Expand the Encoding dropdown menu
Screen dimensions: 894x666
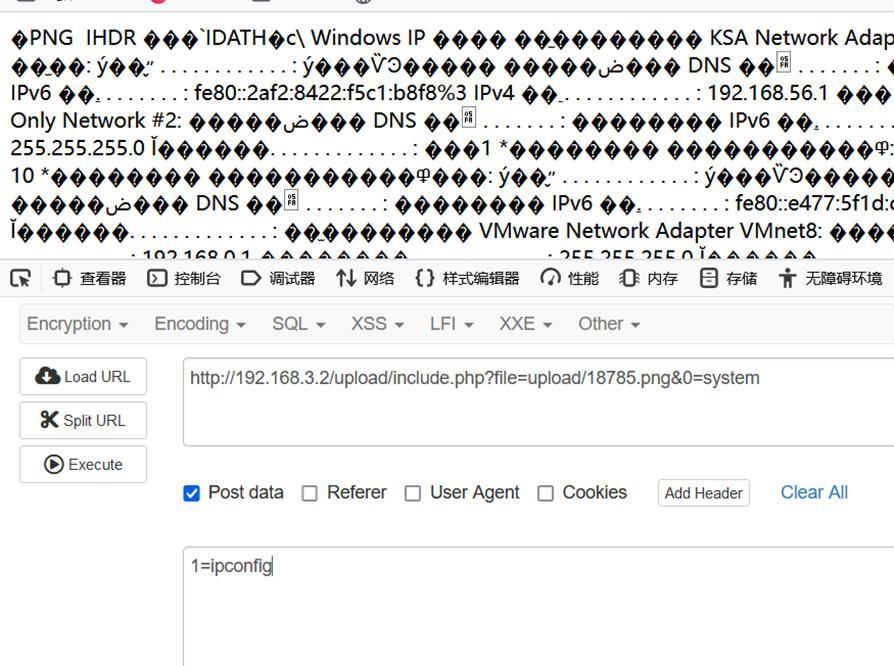coord(200,324)
